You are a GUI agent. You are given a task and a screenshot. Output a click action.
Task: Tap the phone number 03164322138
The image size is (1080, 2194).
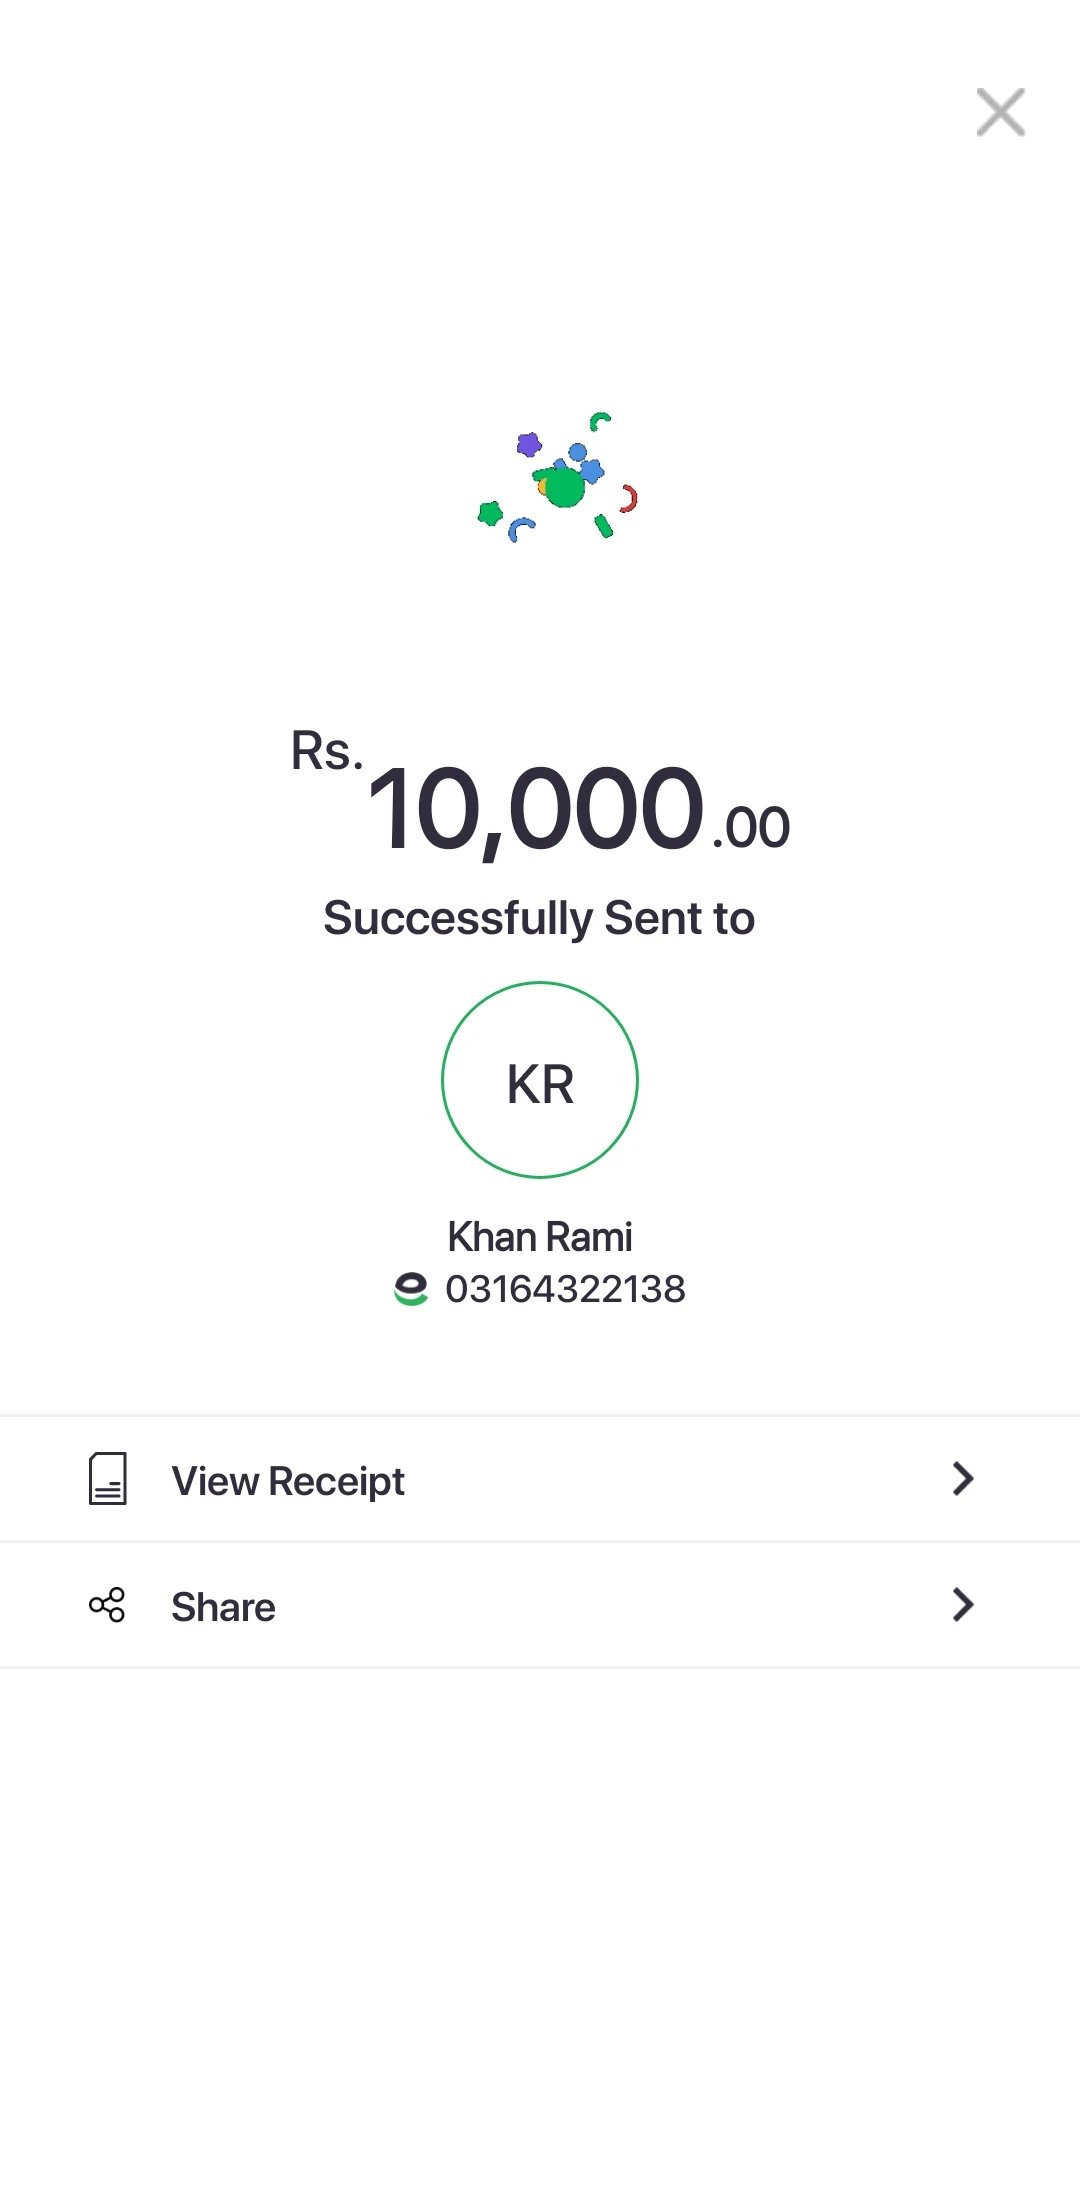565,1289
